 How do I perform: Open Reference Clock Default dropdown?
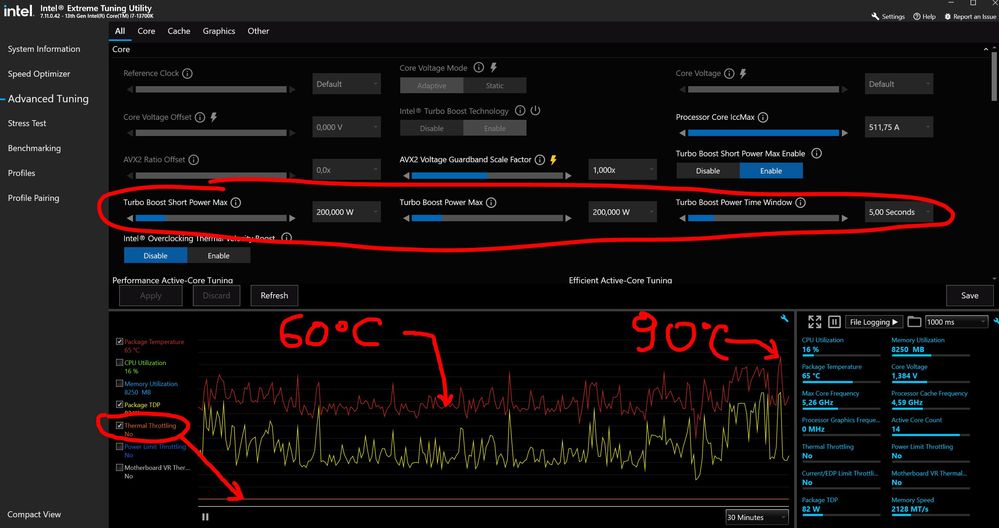346,84
